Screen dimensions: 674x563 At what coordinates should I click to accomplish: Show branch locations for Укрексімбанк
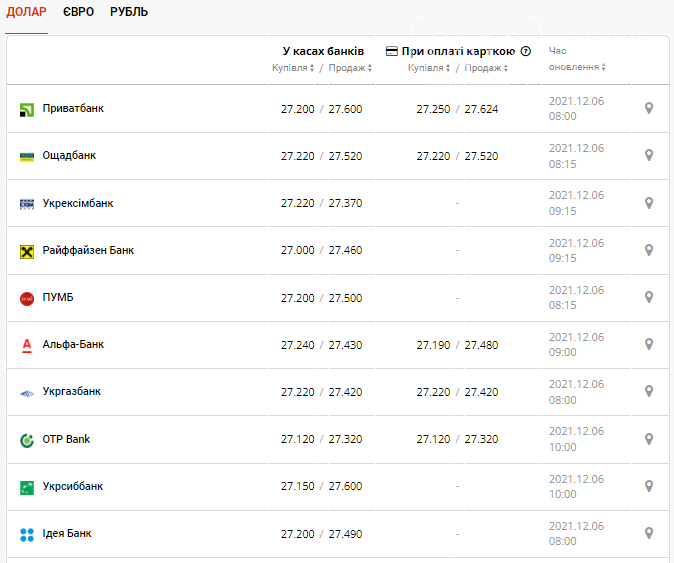pos(649,203)
